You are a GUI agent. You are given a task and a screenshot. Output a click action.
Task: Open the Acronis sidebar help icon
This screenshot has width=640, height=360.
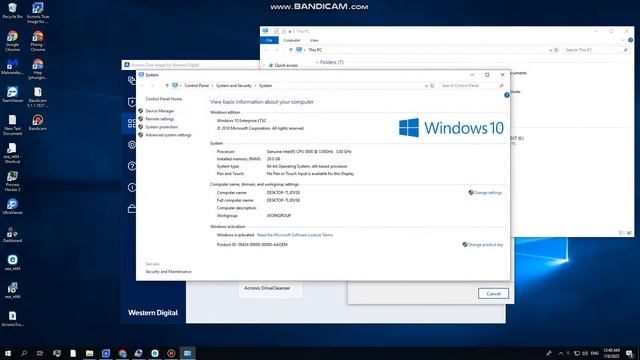tap(131, 166)
